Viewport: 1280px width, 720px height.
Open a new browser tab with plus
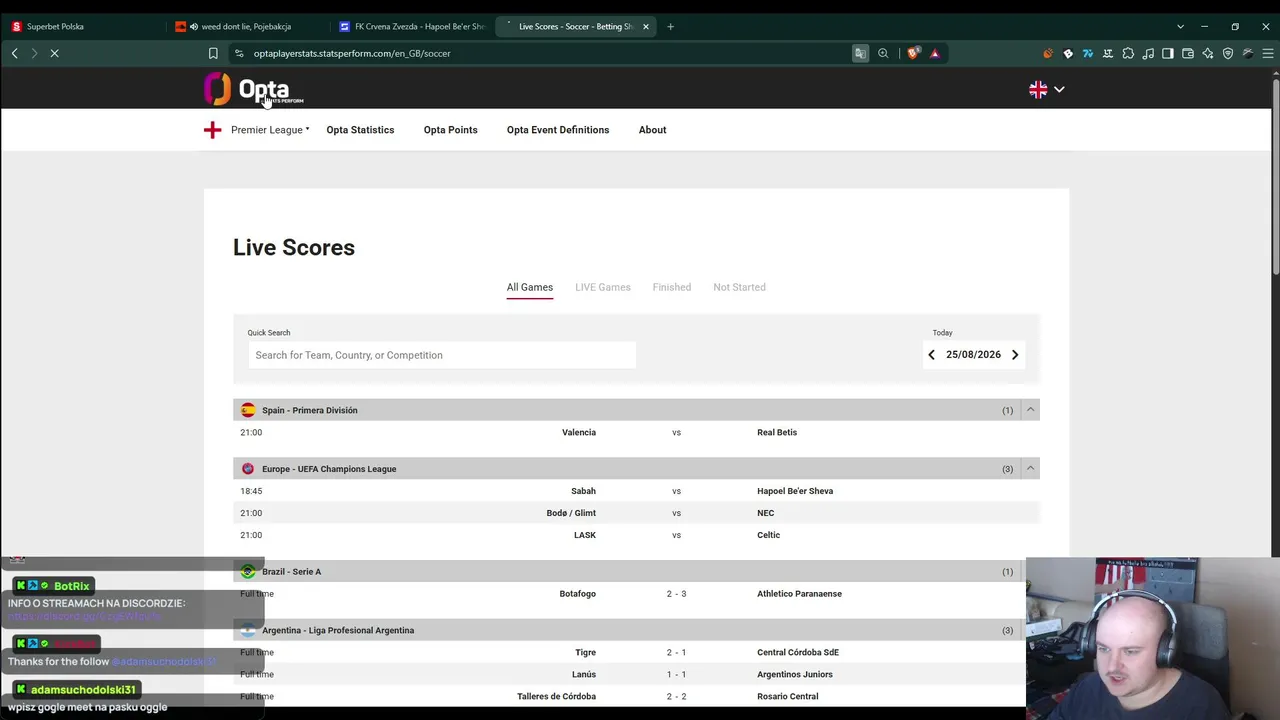point(670,26)
